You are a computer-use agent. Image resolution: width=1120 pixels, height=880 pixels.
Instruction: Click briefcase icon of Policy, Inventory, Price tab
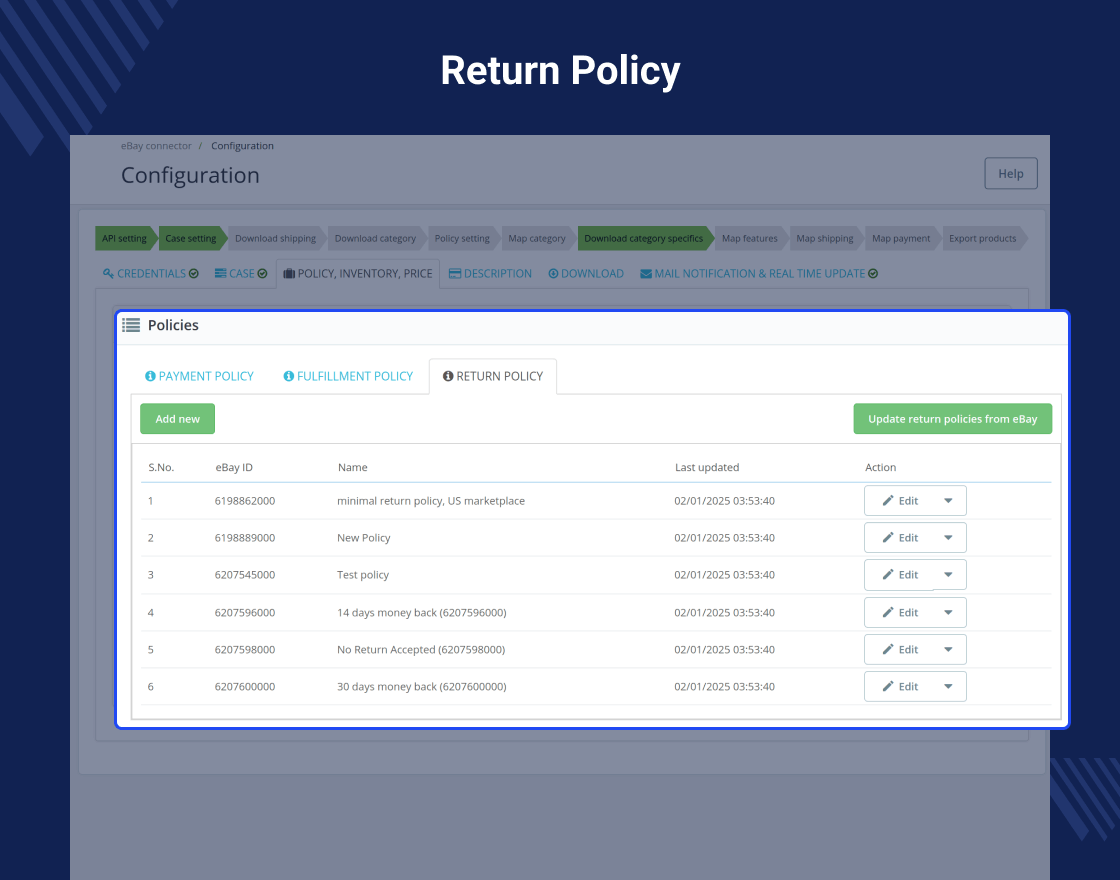click(x=289, y=274)
